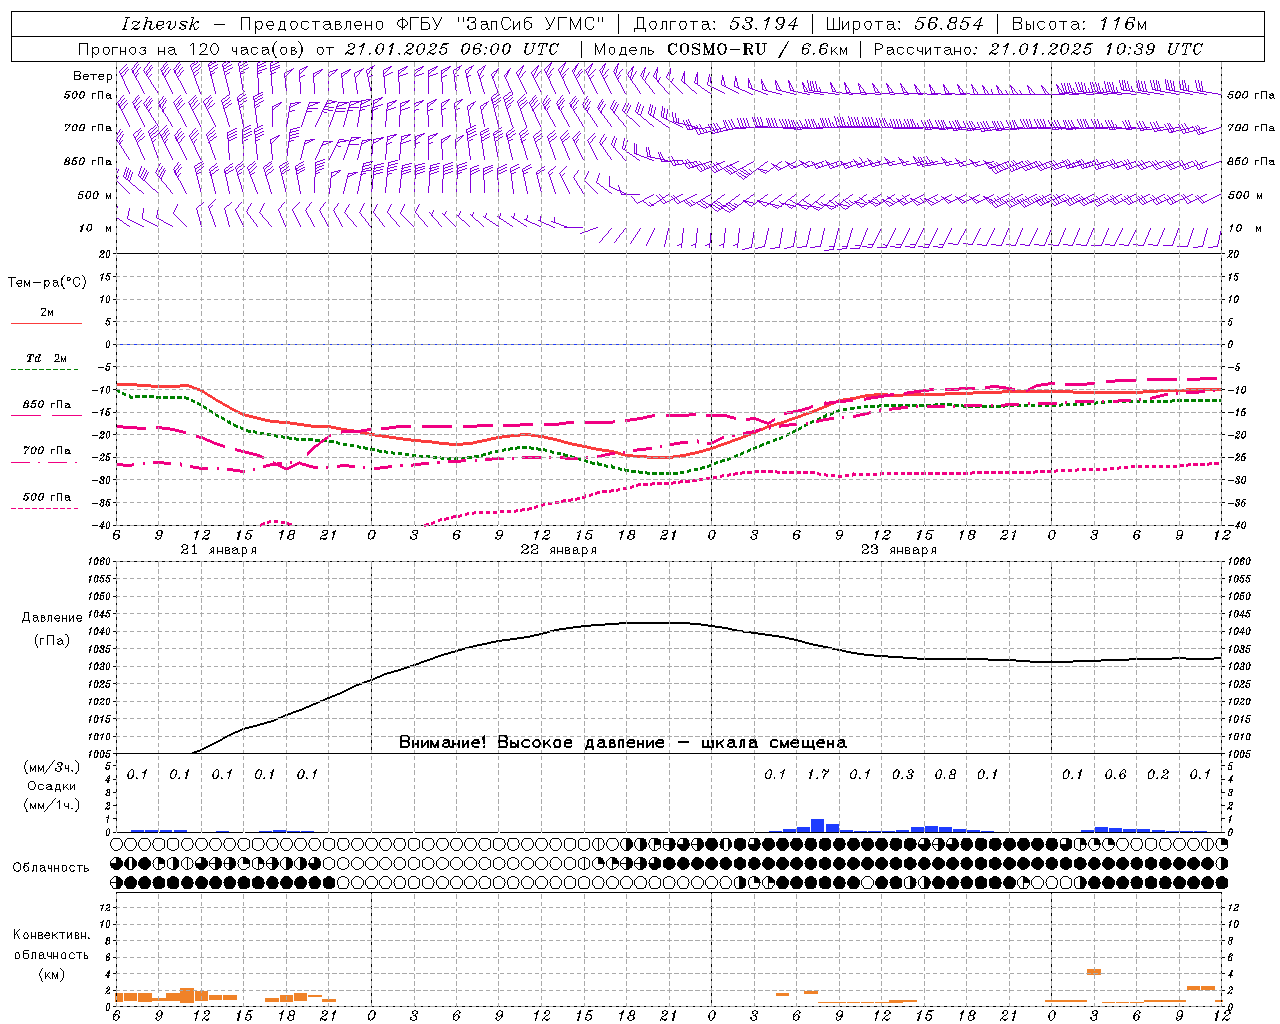Select the "500 м" wind level label on the left
1280x1024 pixels.
[x=95, y=195]
